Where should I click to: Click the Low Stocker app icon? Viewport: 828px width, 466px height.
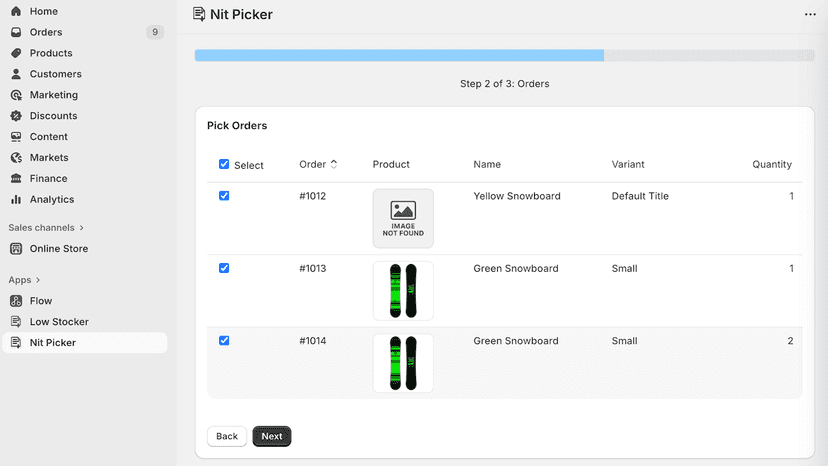click(x=16, y=322)
